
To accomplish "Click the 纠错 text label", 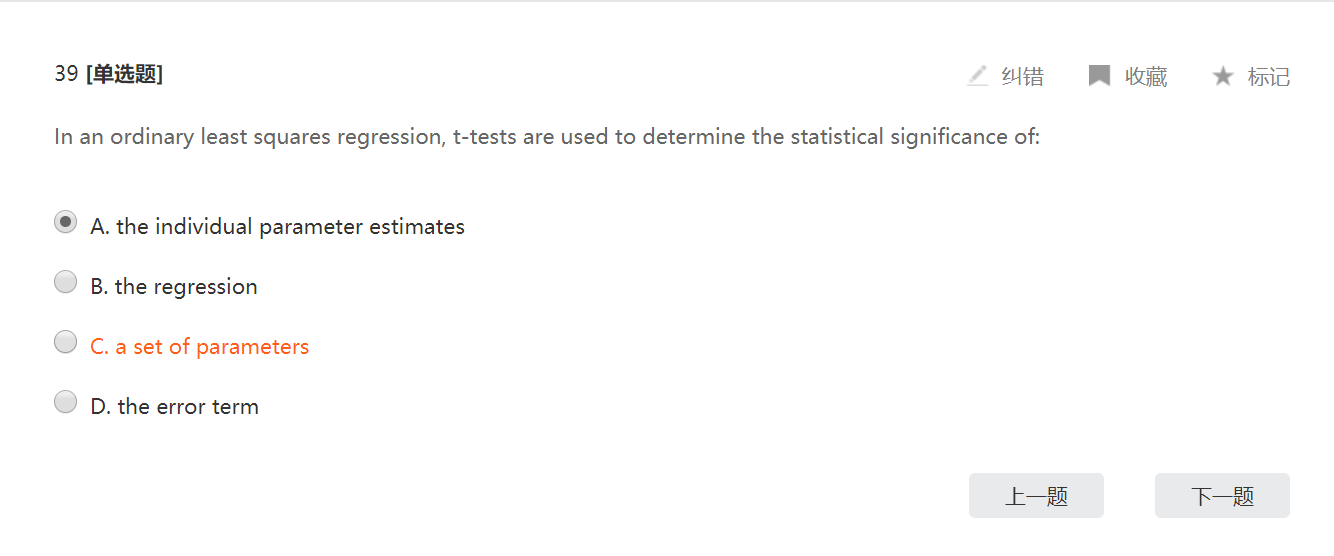I will click(x=1022, y=77).
